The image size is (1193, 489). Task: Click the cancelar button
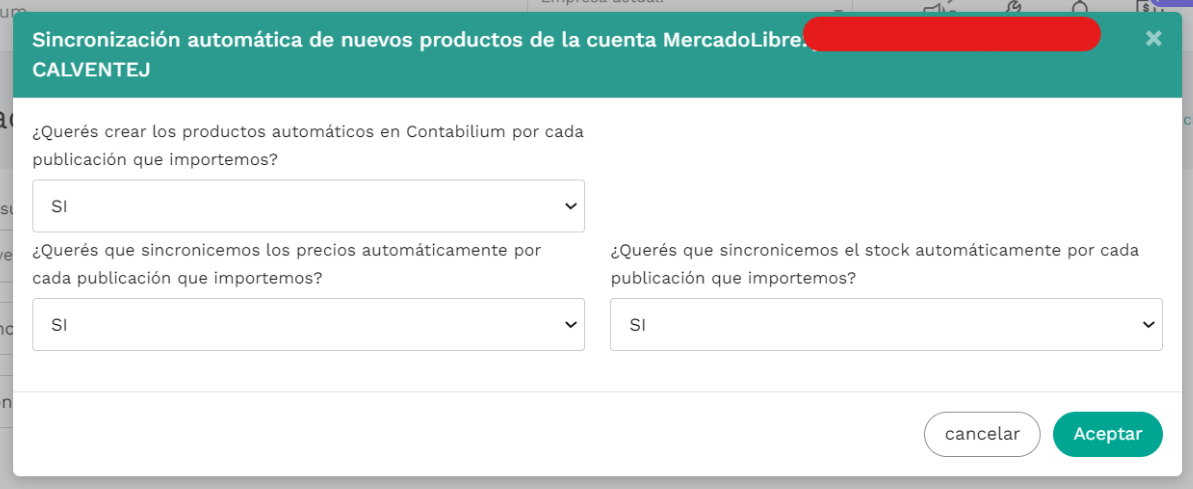pos(982,434)
